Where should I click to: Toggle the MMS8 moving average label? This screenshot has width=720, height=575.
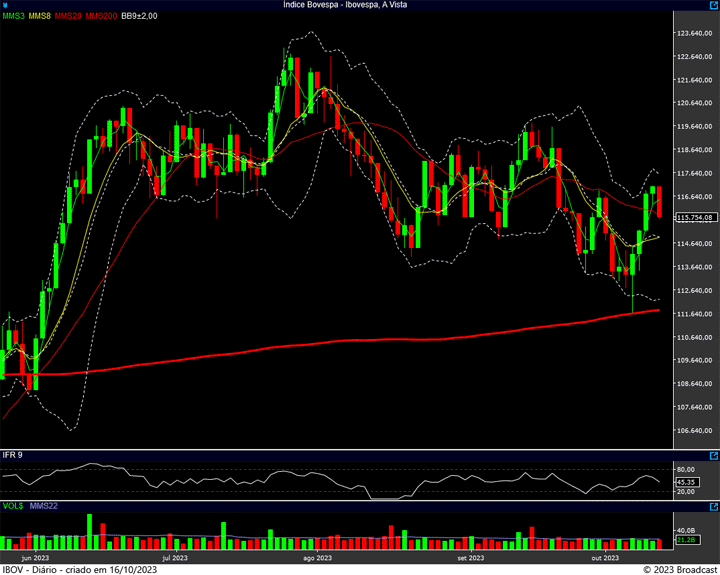[39, 17]
